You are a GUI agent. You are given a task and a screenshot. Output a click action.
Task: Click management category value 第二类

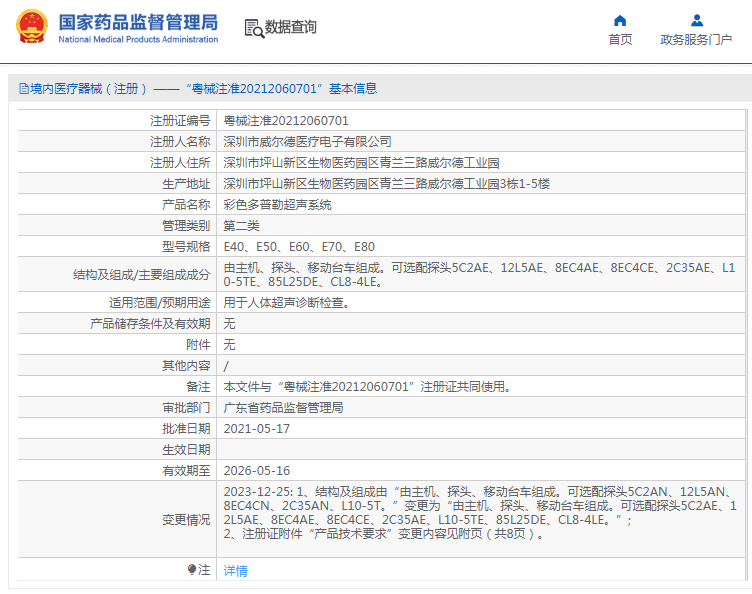tap(242, 226)
